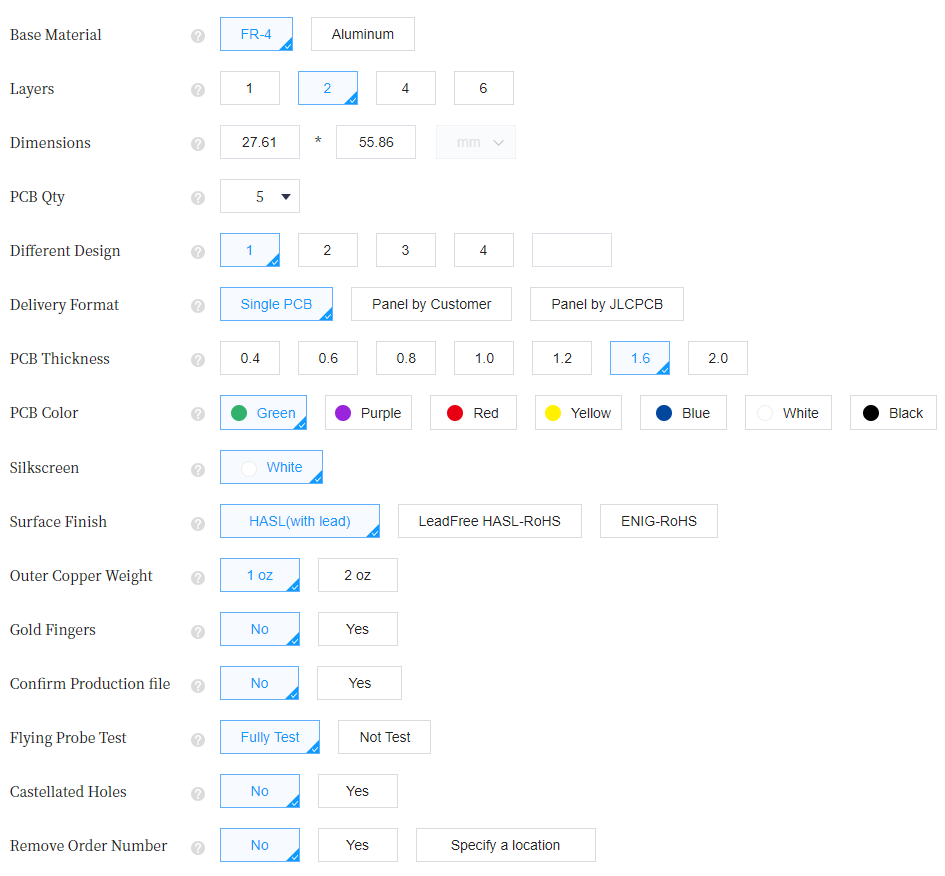The height and width of the screenshot is (876, 945).
Task: Select 2 oz outer copper weight
Action: 357,575
